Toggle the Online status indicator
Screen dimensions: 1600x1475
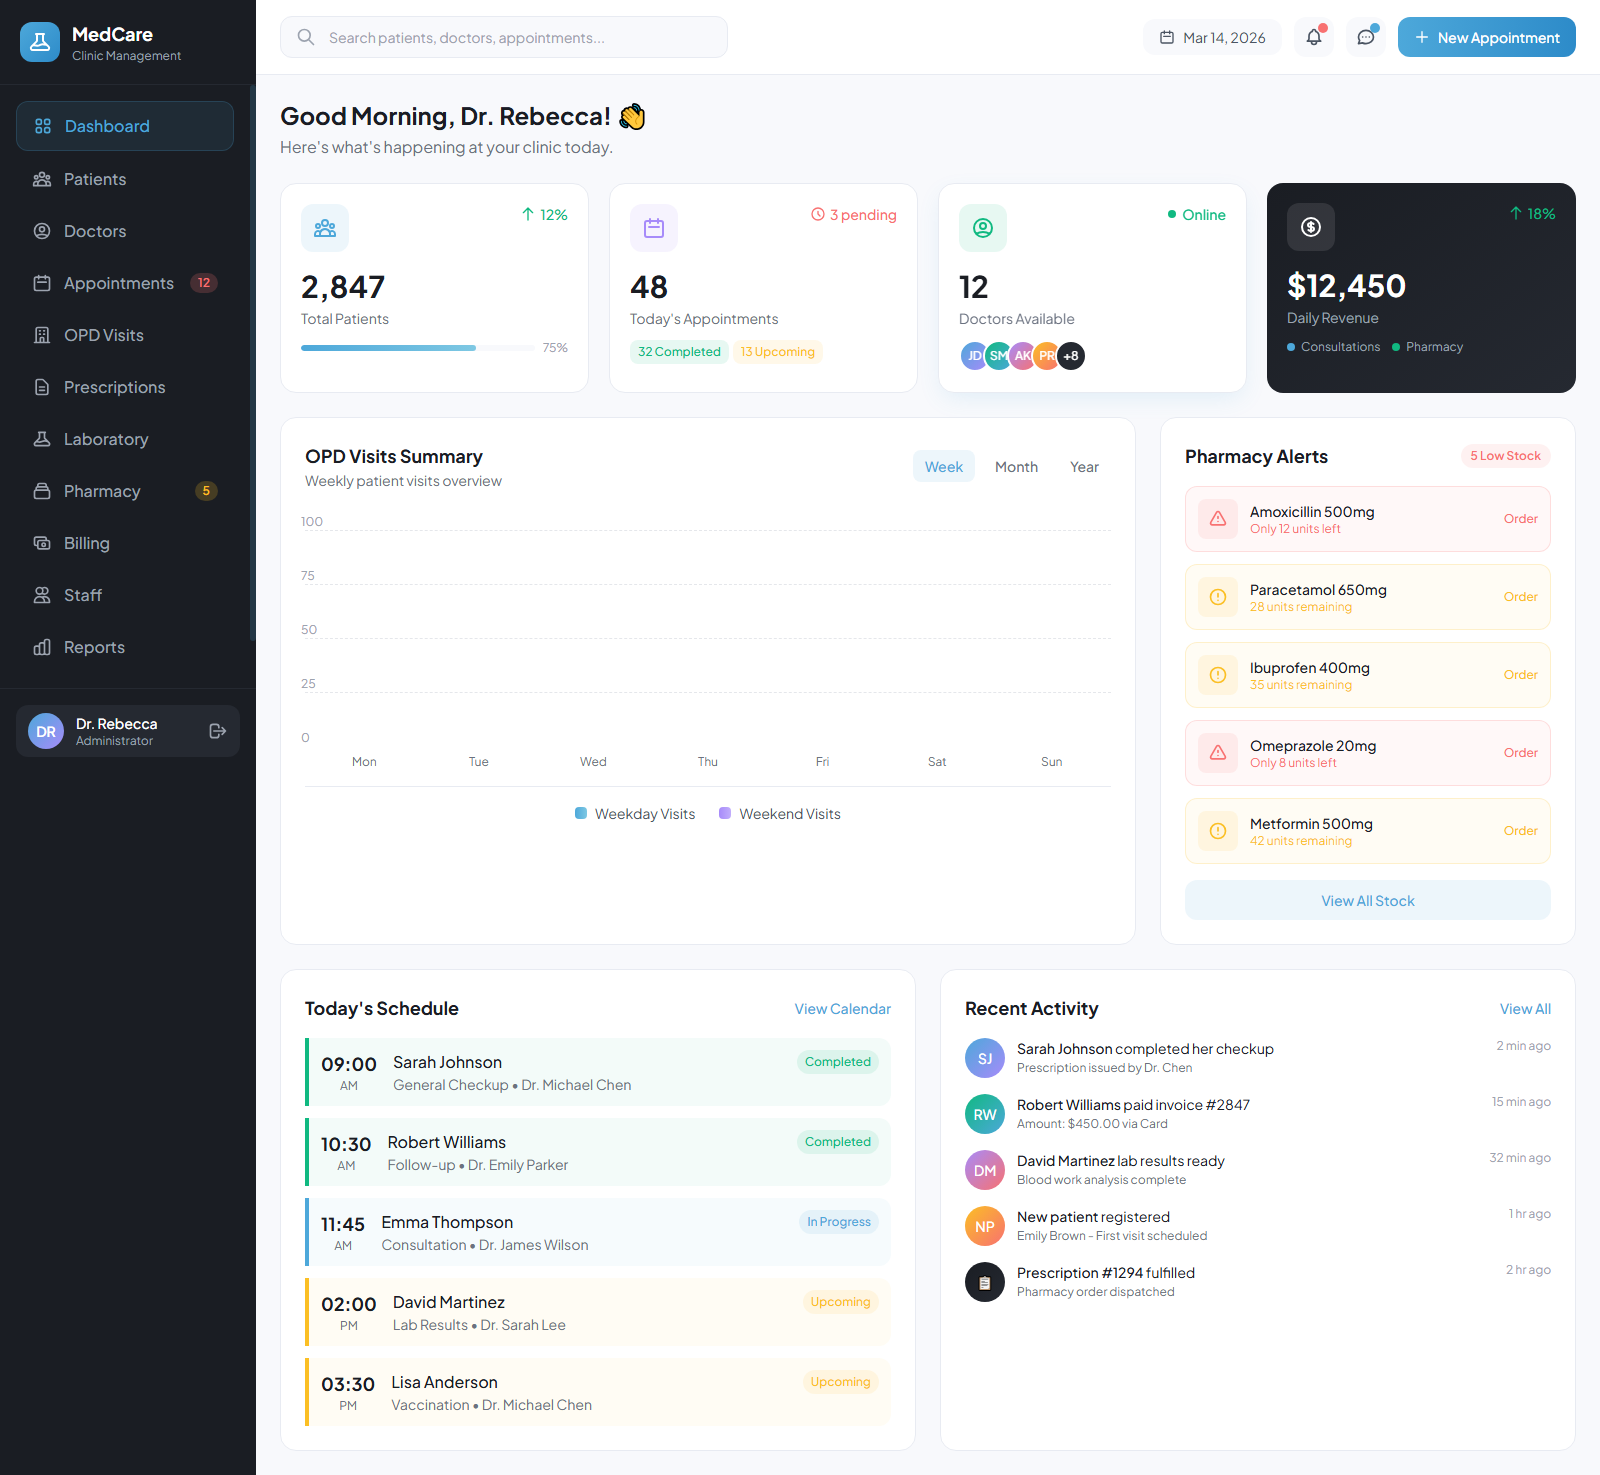click(x=1196, y=214)
